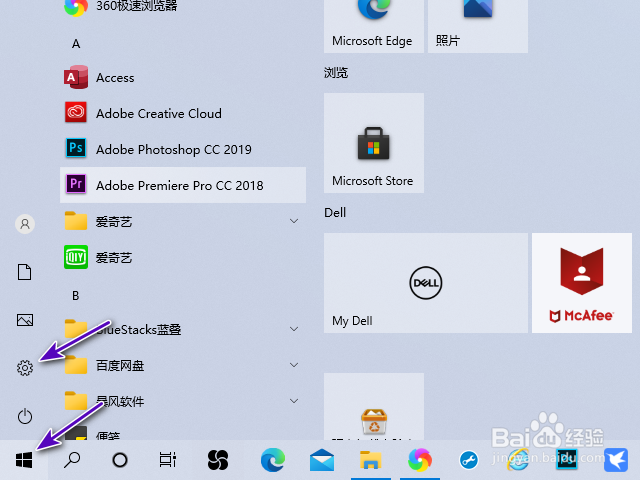Image resolution: width=640 pixels, height=480 pixels.
Task: Open the Windows Start button
Action: (24, 460)
